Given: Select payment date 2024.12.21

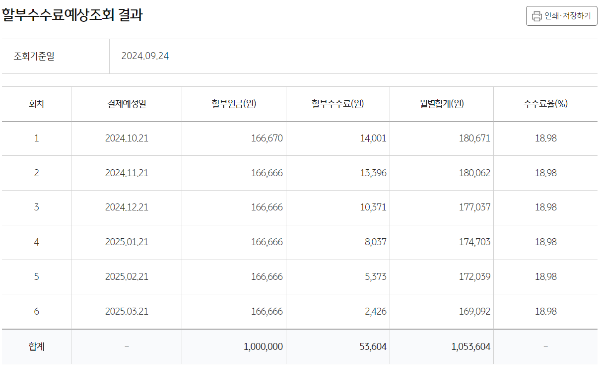Looking at the screenshot, I should pos(127,207).
